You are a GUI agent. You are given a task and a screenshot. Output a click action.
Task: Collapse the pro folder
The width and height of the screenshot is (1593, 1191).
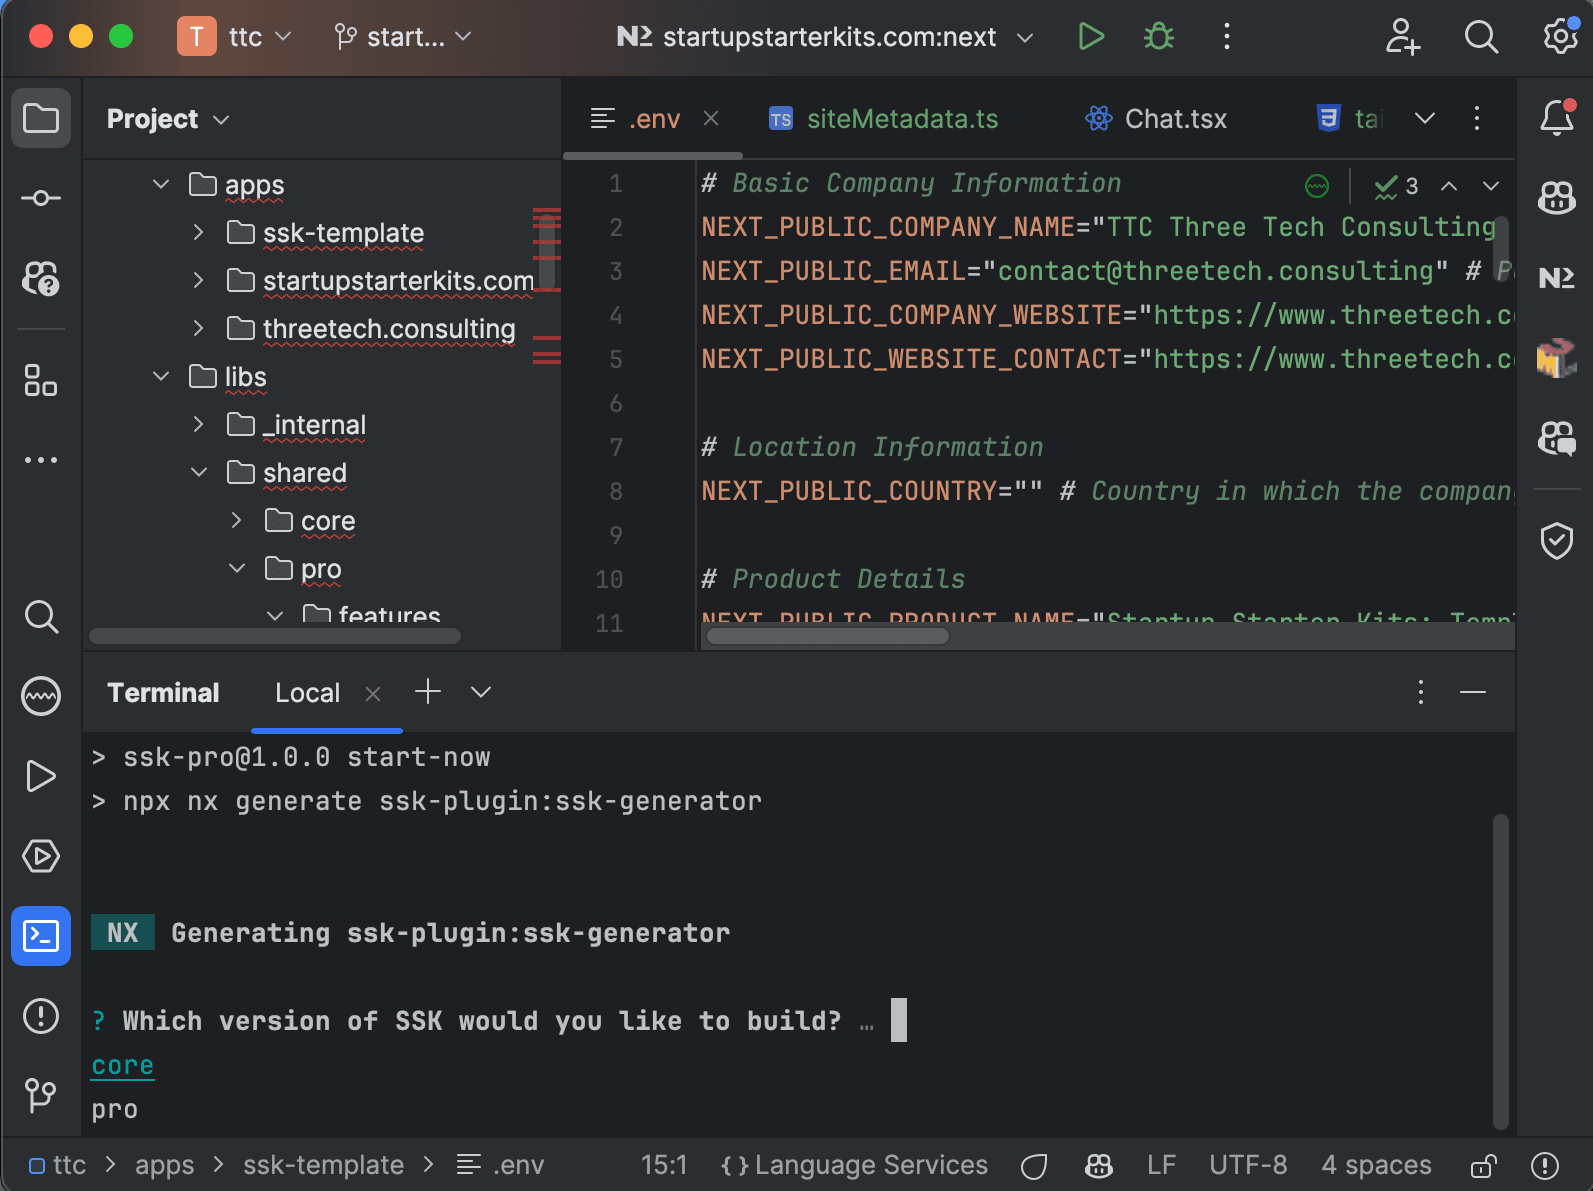pyautogui.click(x=236, y=568)
